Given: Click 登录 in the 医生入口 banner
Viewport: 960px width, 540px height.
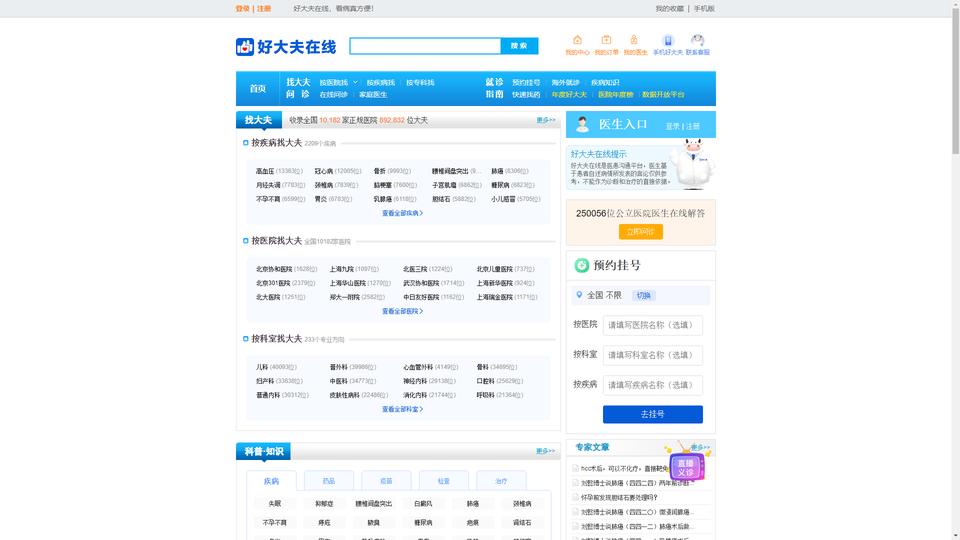Looking at the screenshot, I should click(672, 126).
